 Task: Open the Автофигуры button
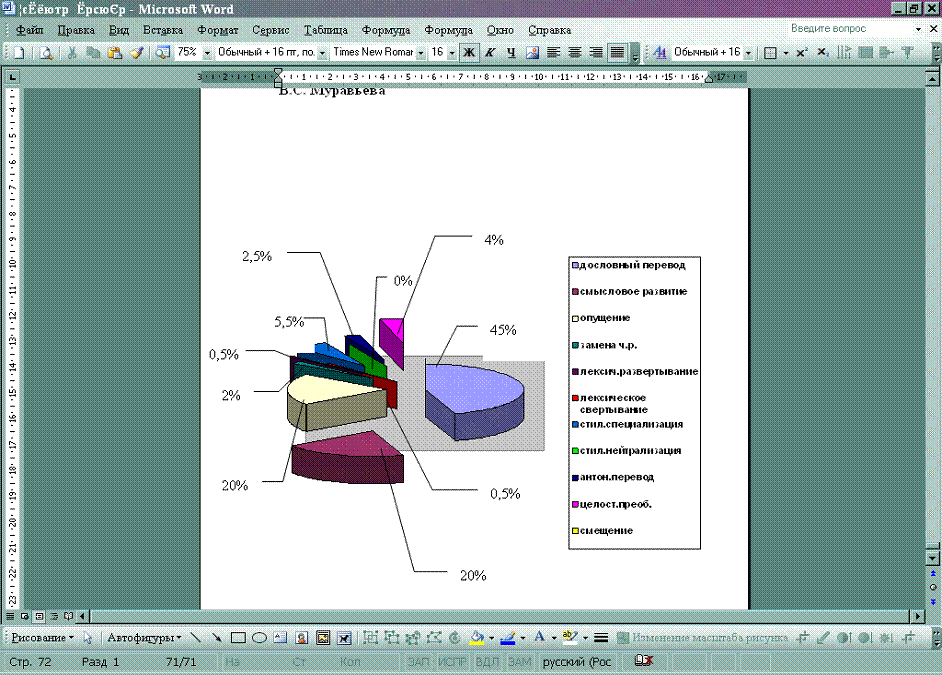tap(144, 637)
